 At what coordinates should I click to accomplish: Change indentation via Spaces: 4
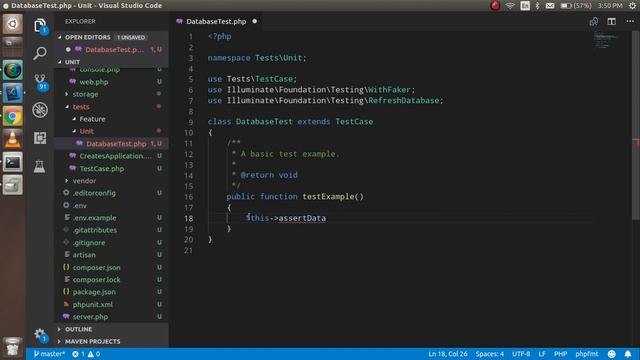coord(489,354)
